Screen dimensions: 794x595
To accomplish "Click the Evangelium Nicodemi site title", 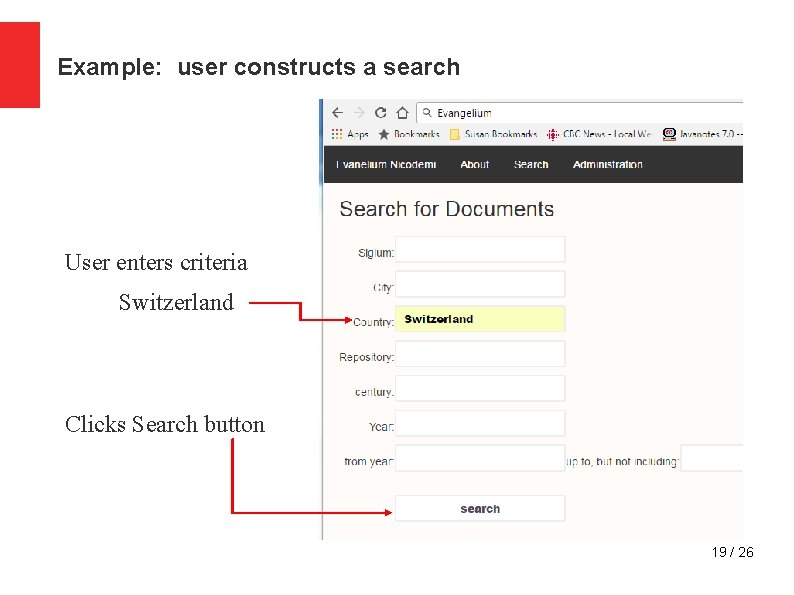I will [386, 165].
